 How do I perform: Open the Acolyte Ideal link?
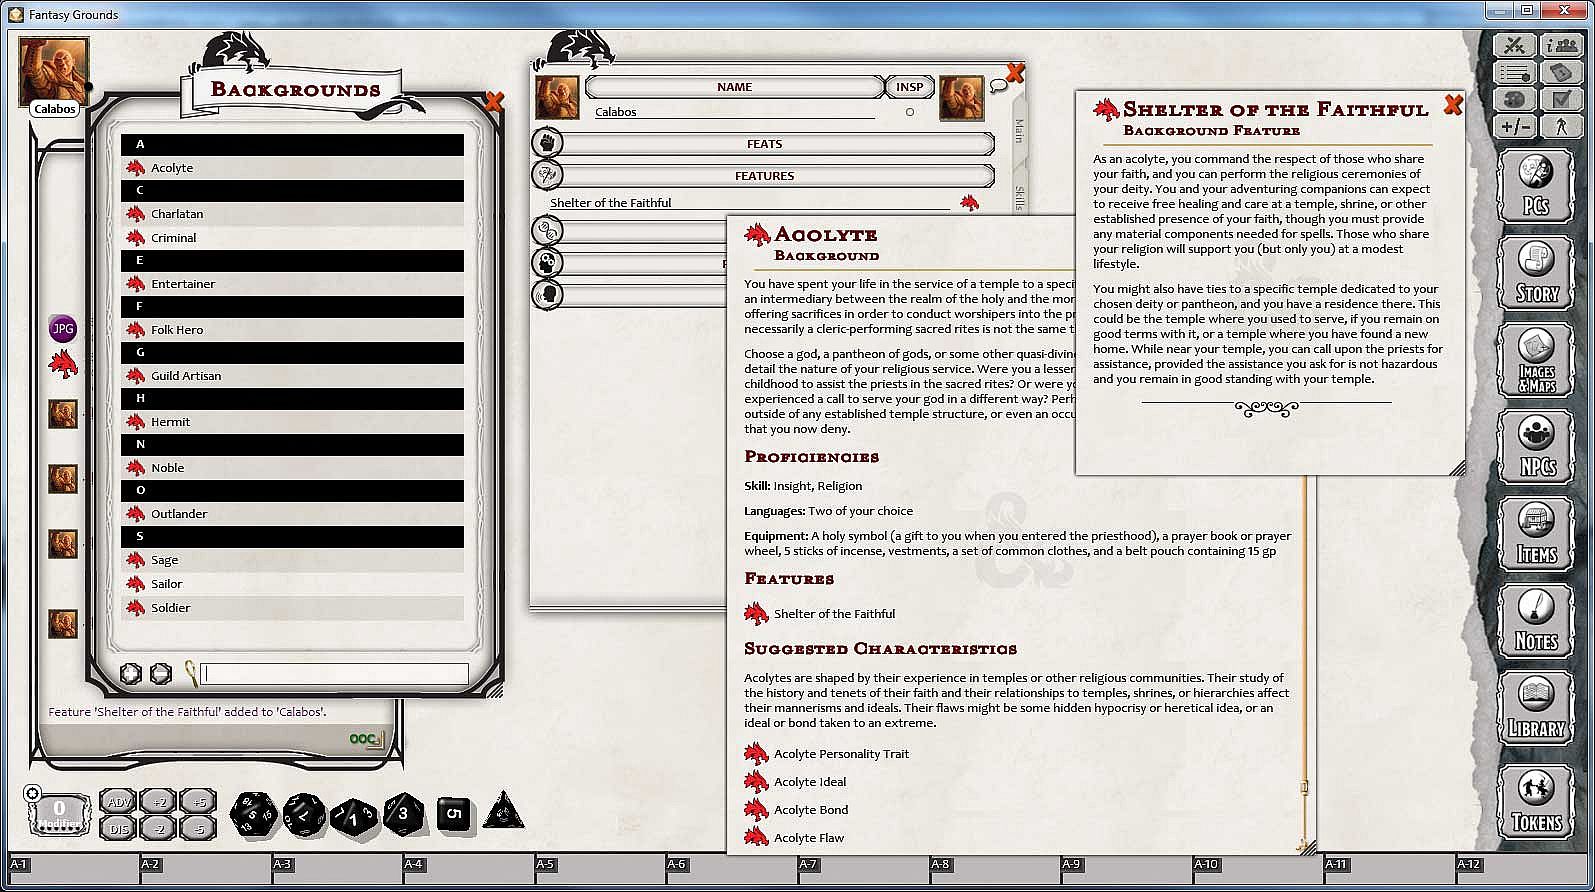[x=795, y=782]
